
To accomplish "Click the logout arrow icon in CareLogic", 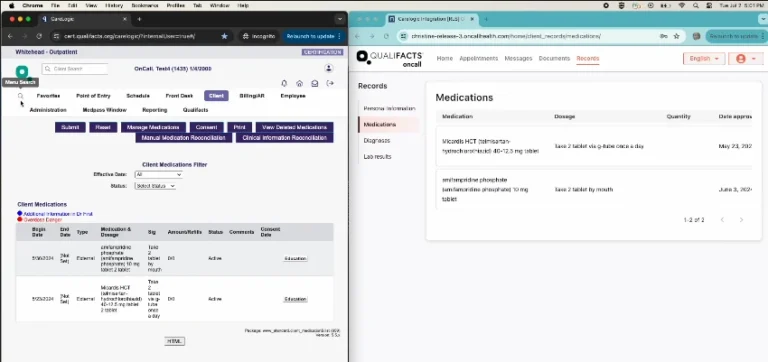I will tap(330, 83).
